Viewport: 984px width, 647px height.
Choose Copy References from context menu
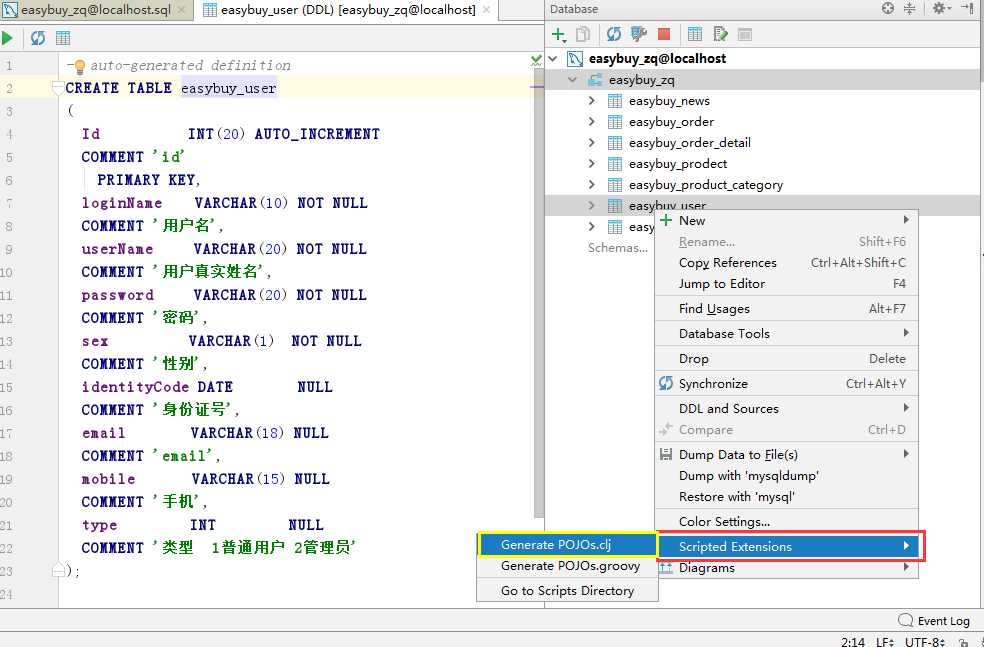pyautogui.click(x=786, y=263)
